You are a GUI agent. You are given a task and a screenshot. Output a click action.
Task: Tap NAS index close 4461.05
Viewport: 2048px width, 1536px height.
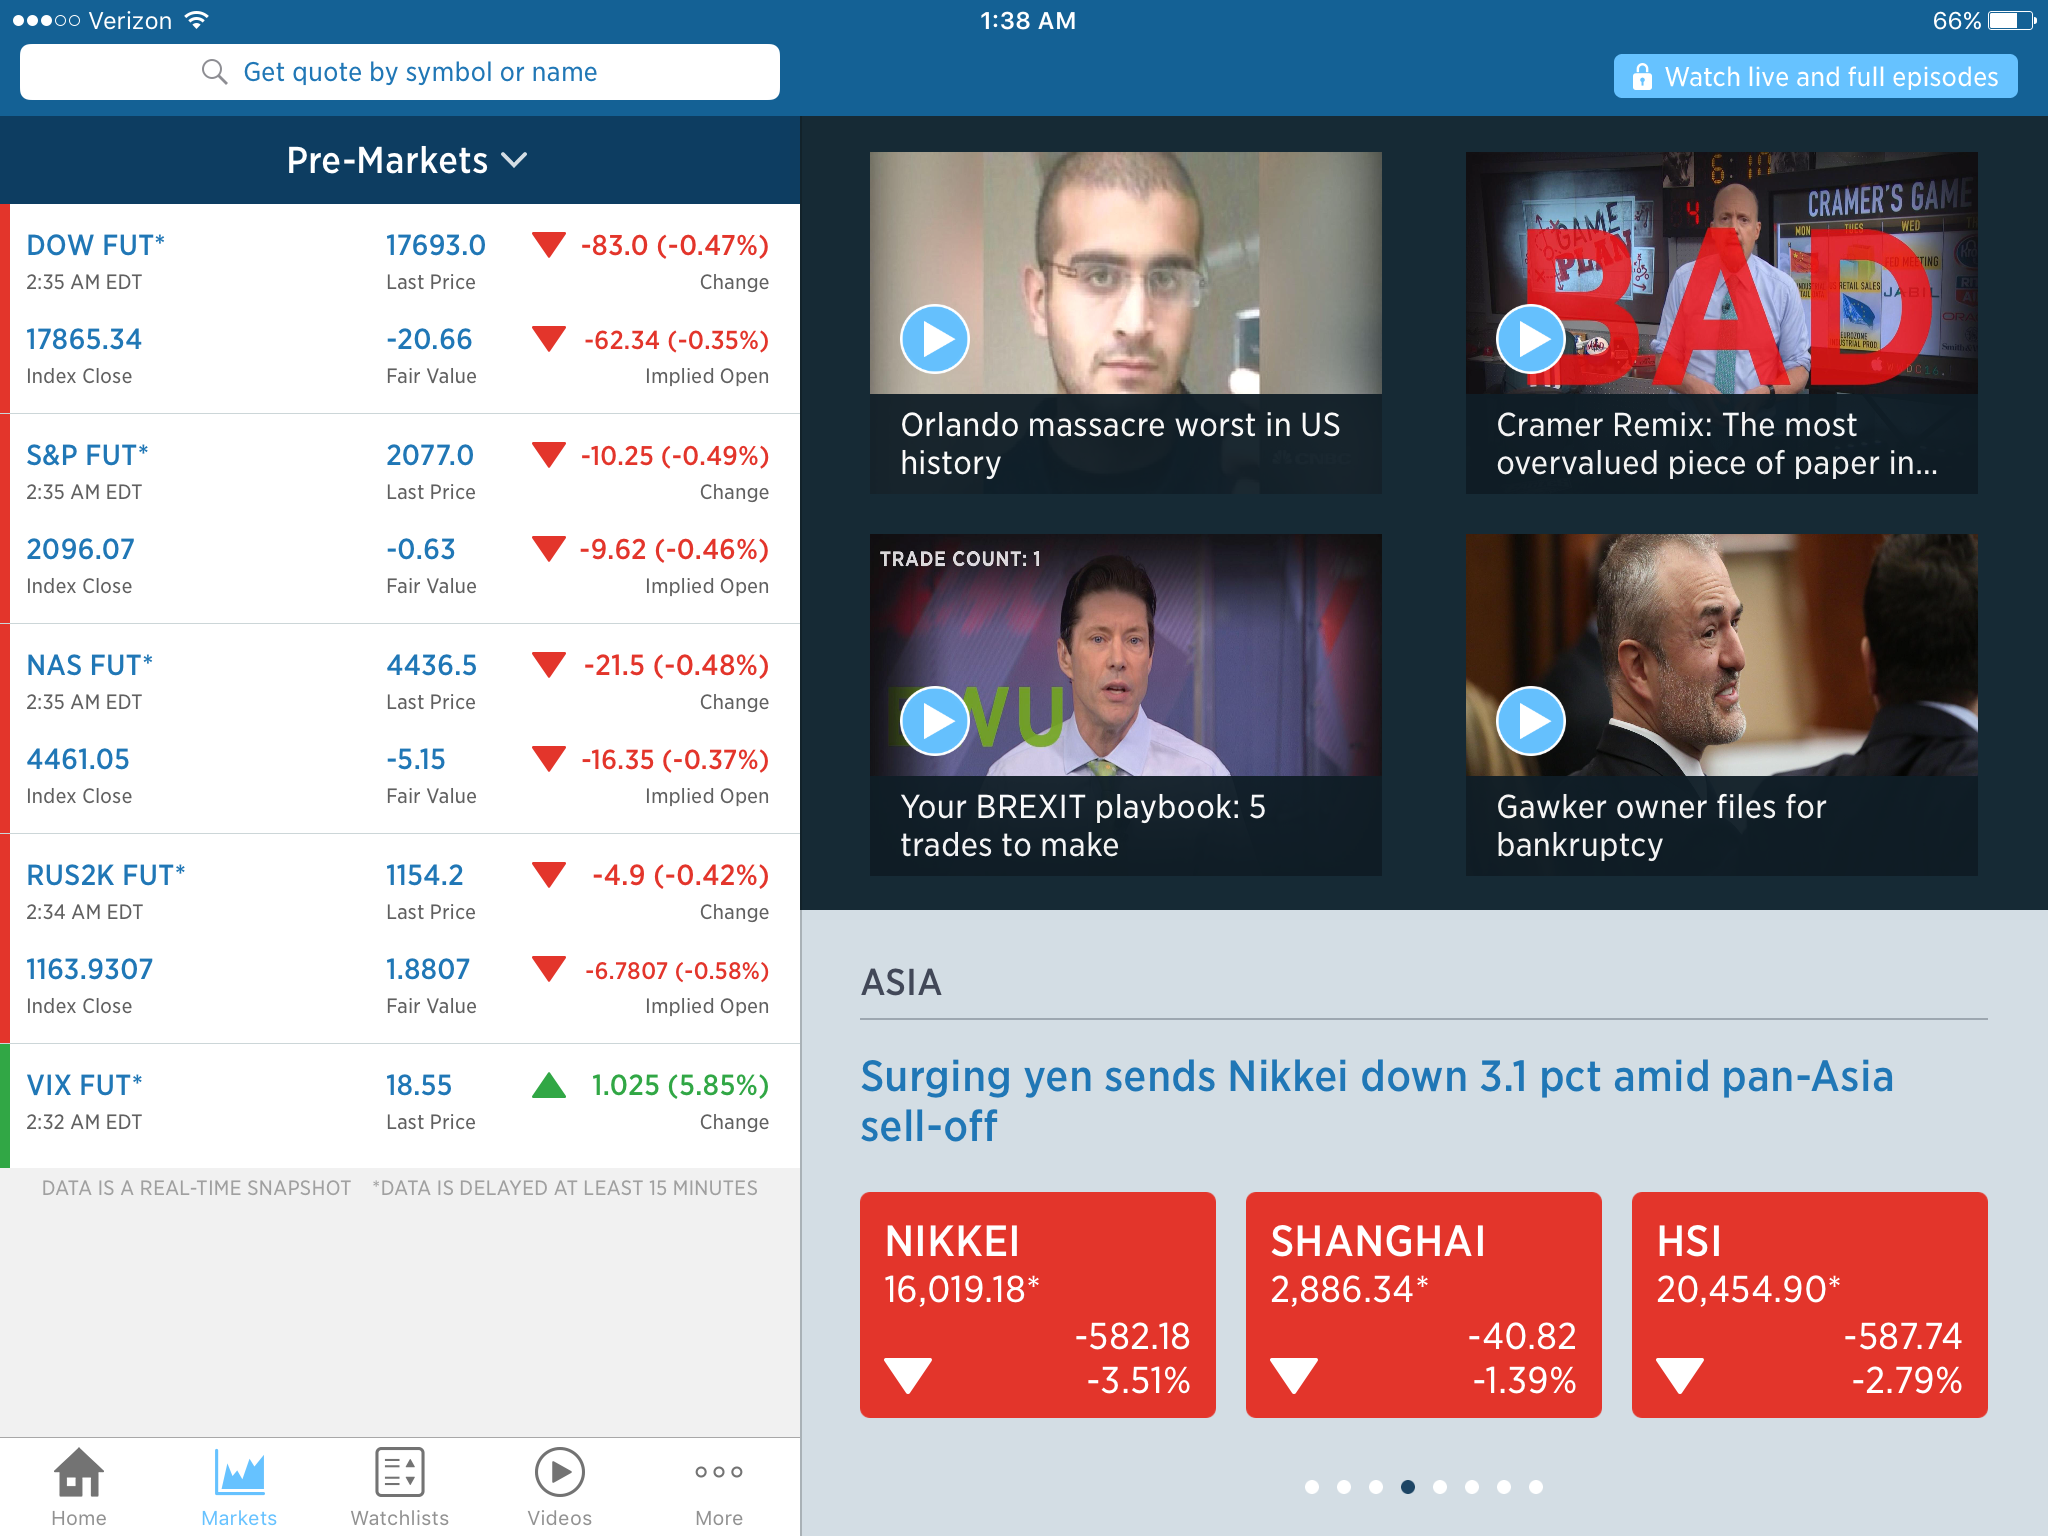pyautogui.click(x=78, y=759)
